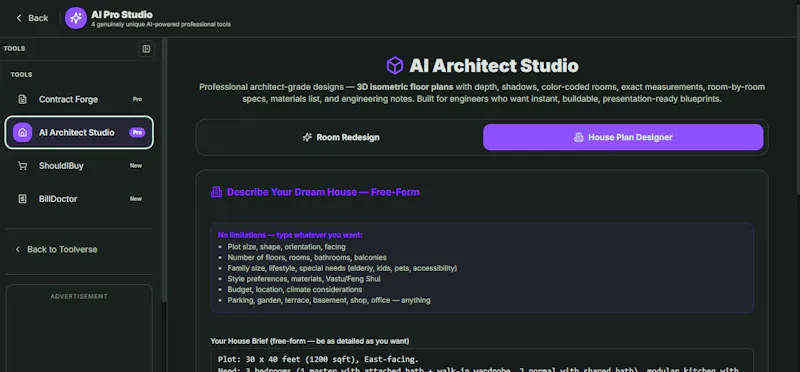Click the New label beside BillDoctor
The image size is (800, 372).
pos(136,199)
